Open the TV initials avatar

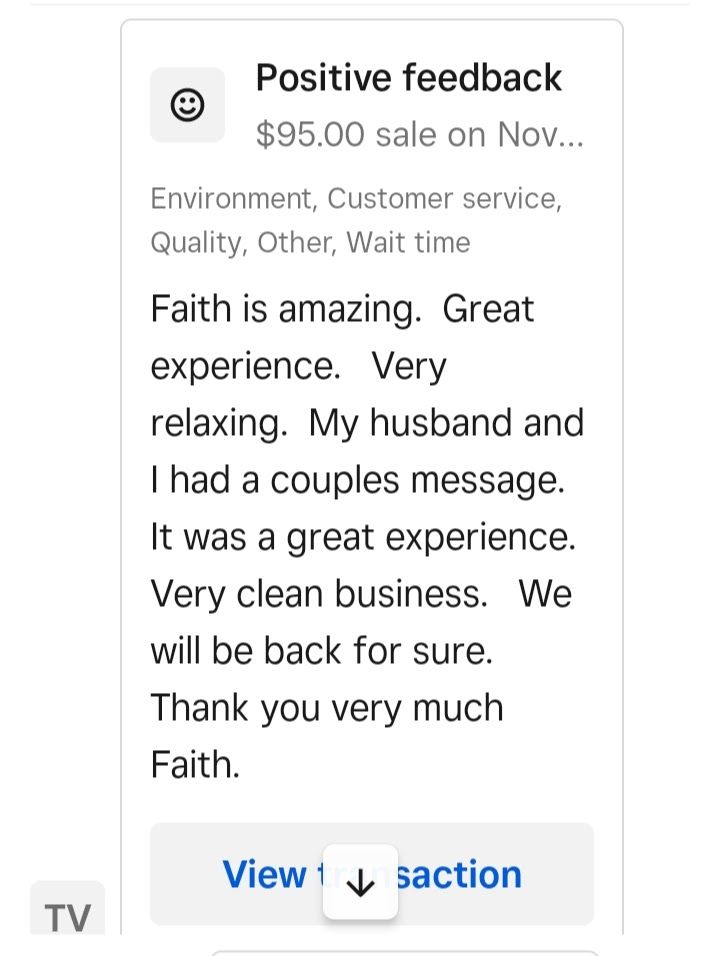[x=68, y=909]
